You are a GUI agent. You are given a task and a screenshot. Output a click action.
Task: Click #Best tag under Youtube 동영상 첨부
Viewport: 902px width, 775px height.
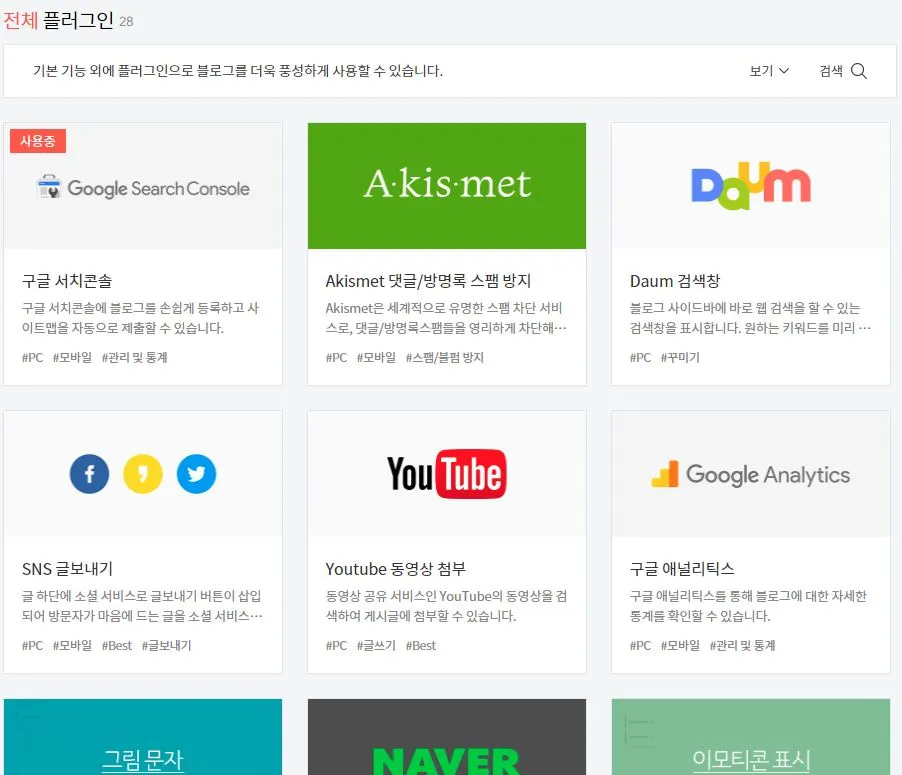coord(421,646)
